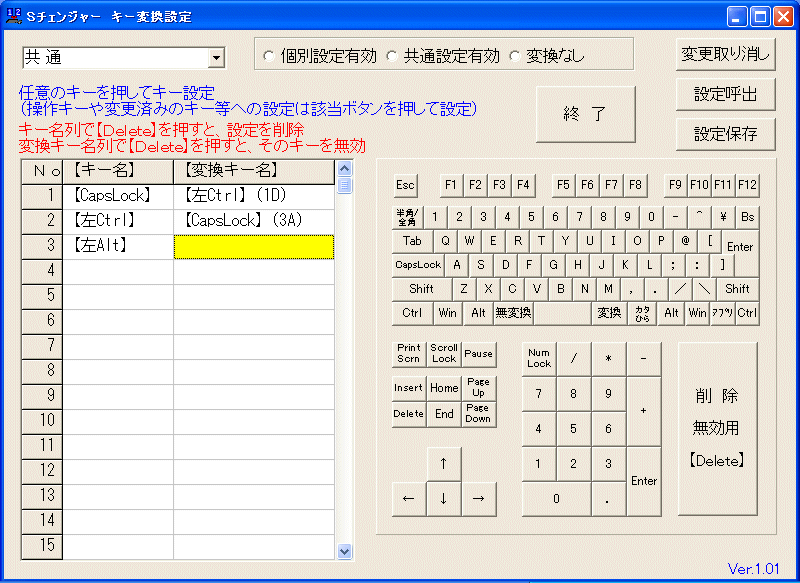Click the right Shift key
This screenshot has height=583, width=800.
(738, 289)
